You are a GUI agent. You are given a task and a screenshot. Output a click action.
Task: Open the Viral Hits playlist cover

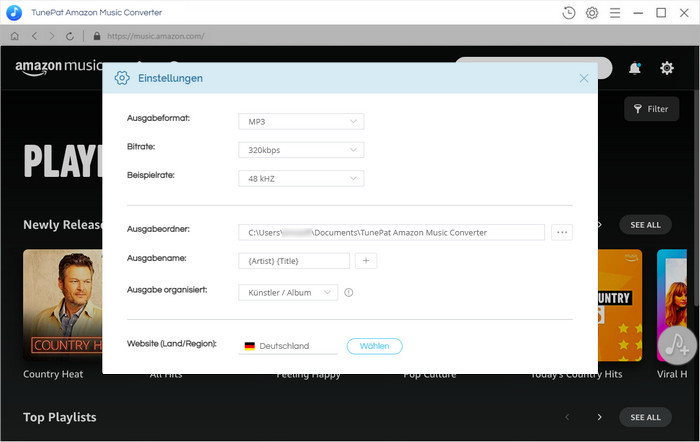click(672, 305)
